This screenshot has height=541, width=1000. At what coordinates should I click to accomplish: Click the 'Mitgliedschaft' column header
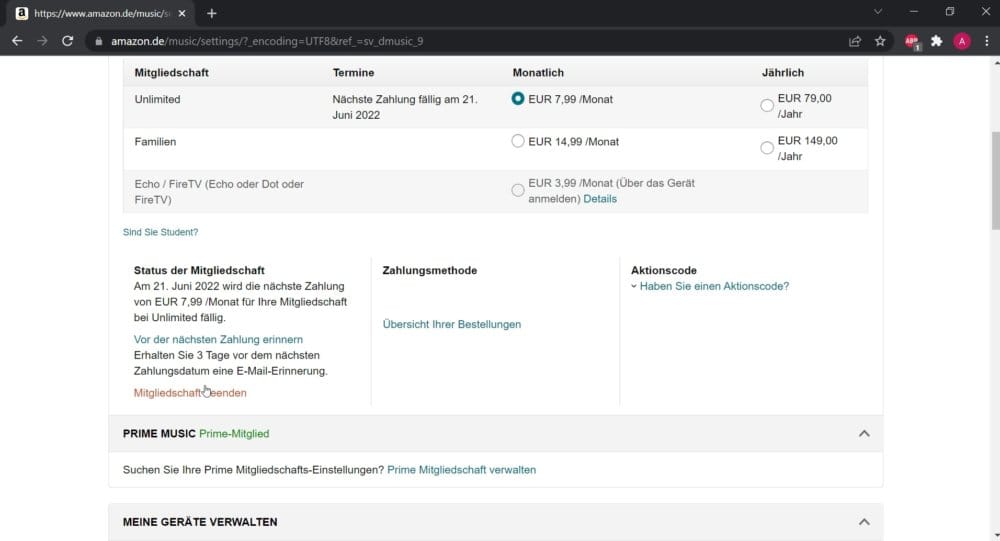point(172,73)
